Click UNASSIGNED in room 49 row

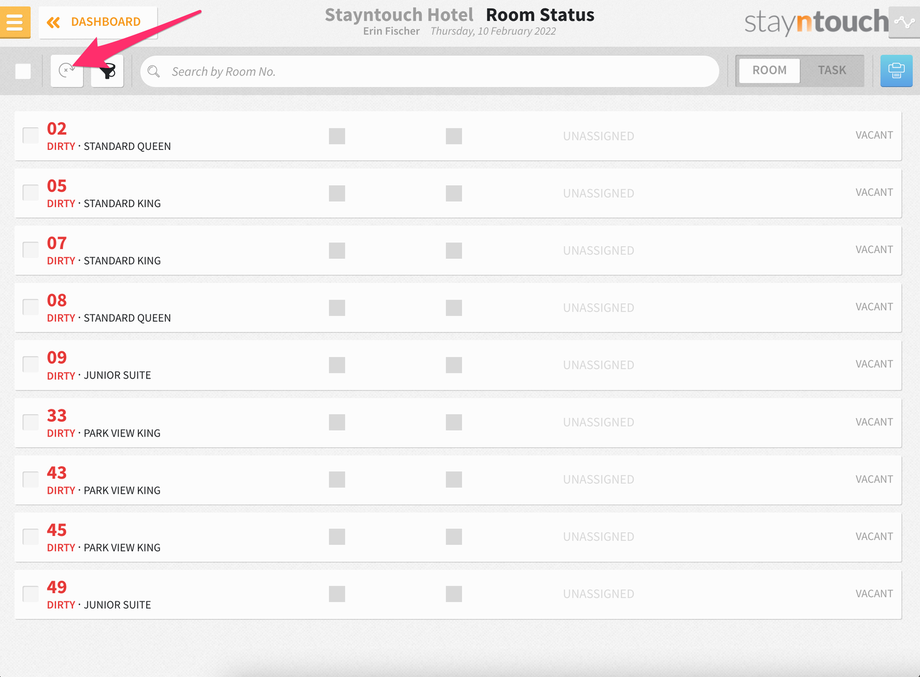click(x=598, y=594)
